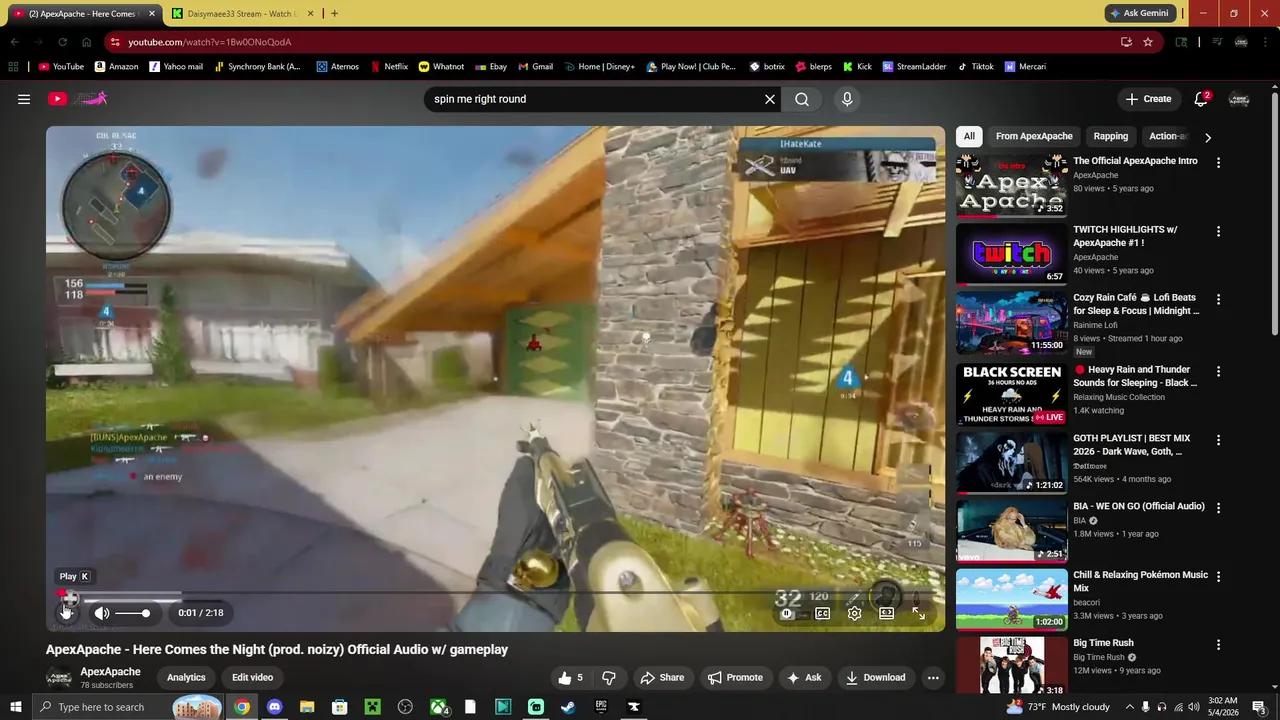Open Steam from the taskbar
Image resolution: width=1280 pixels, height=720 pixels.
[568, 707]
